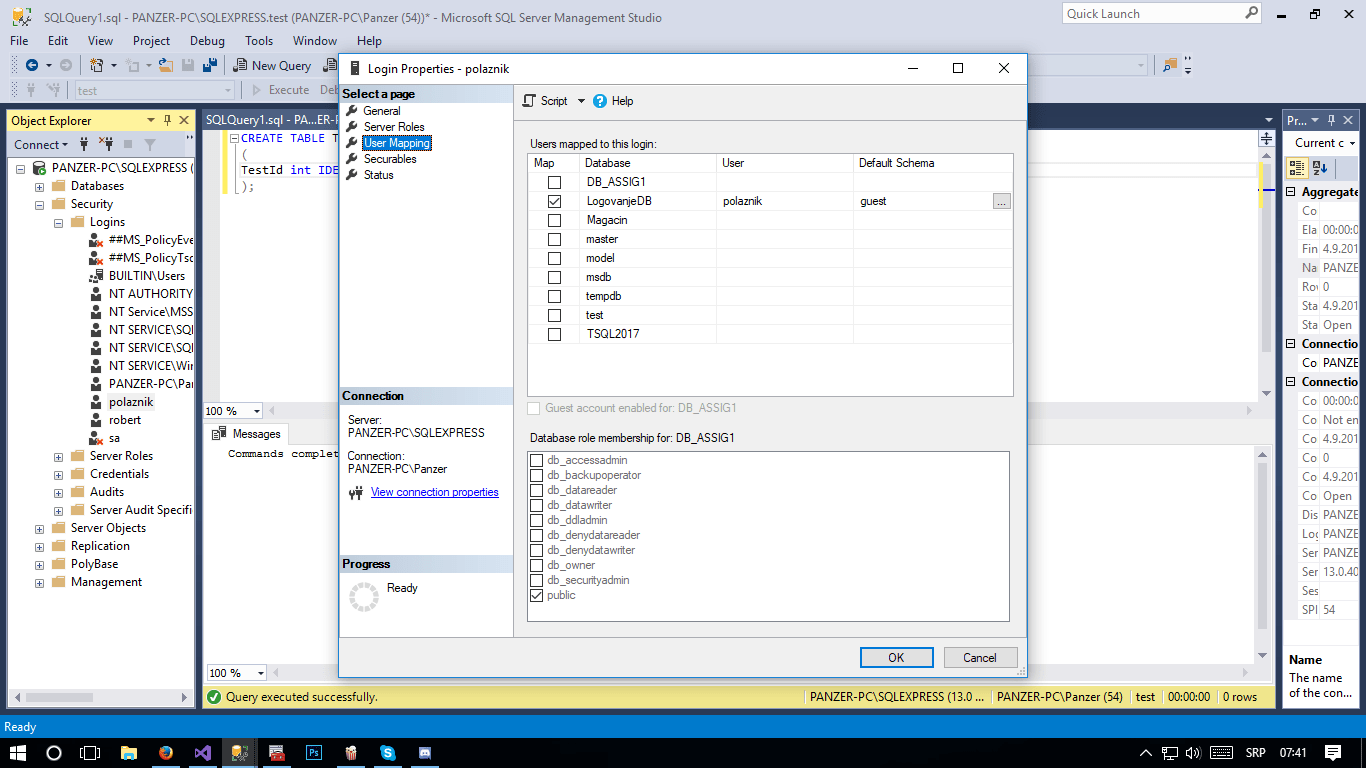This screenshot has height=768, width=1366.
Task: Click the Save All icon in the toolbar
Action: point(210,65)
